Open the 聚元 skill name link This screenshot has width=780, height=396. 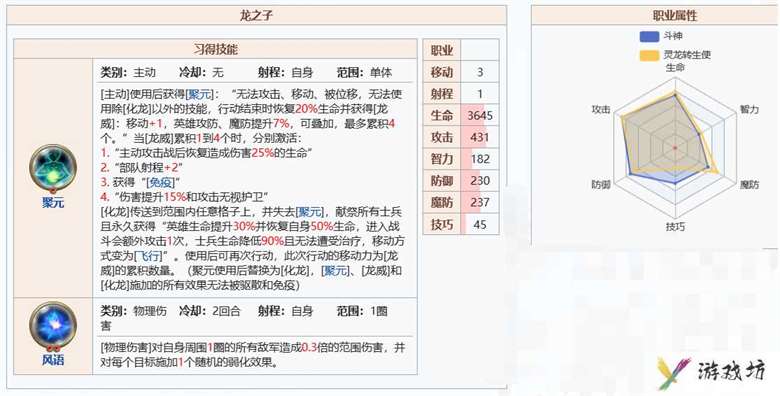pyautogui.click(x=53, y=203)
